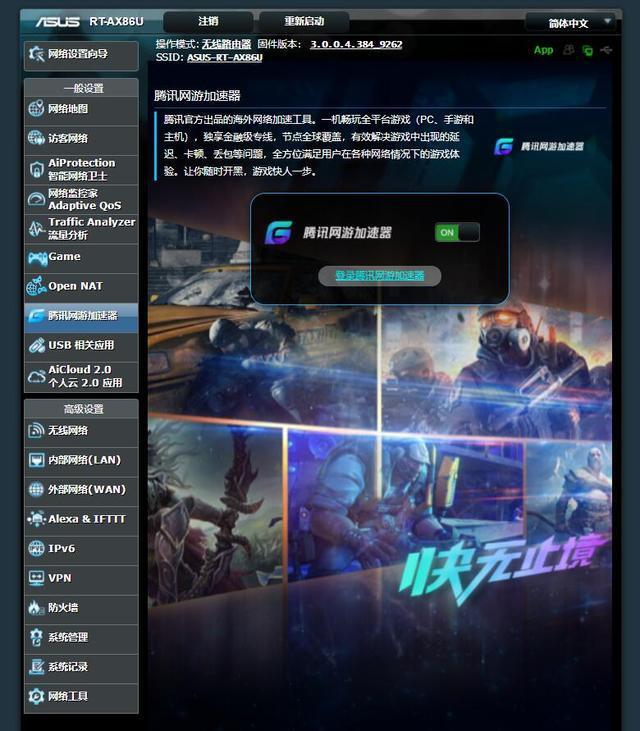Open the 简体中文 language dropdown
This screenshot has height=731, width=640.
coord(571,22)
